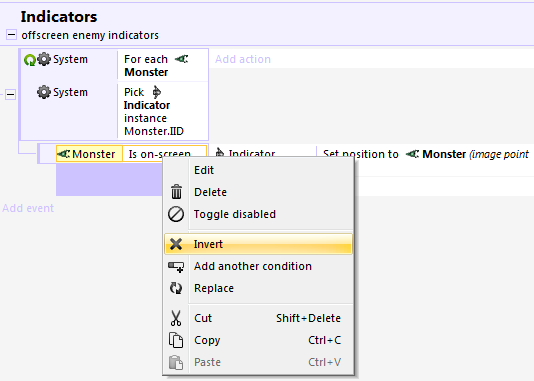The width and height of the screenshot is (534, 381).
Task: Click the Add action link
Action: click(243, 59)
